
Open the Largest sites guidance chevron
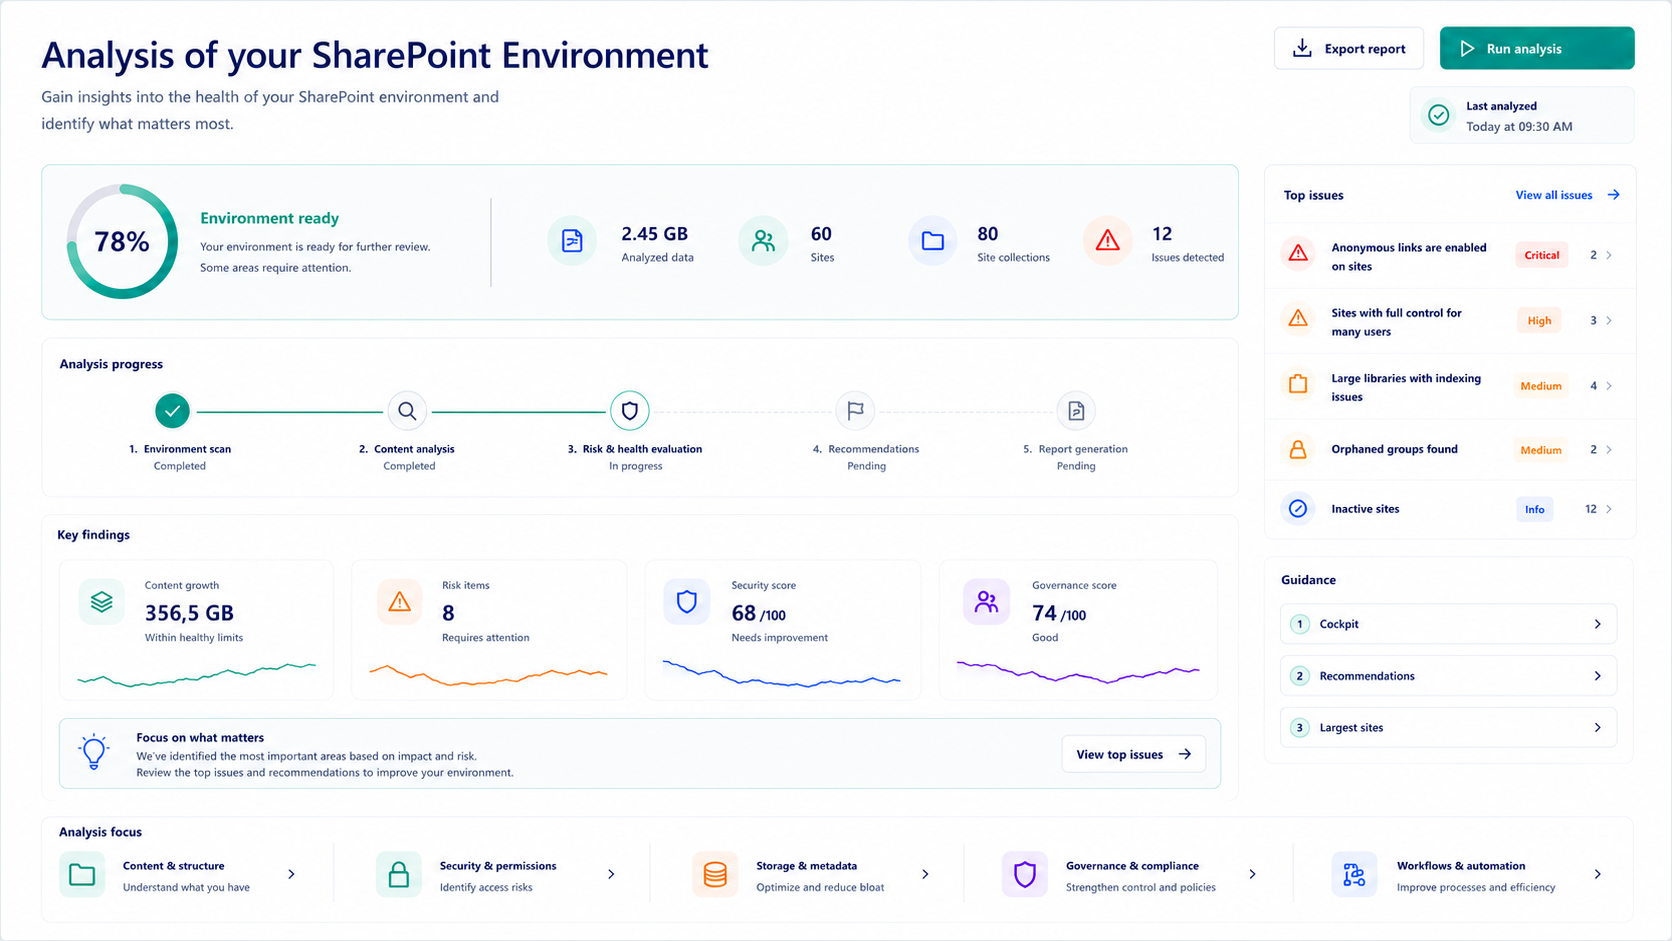point(1597,728)
